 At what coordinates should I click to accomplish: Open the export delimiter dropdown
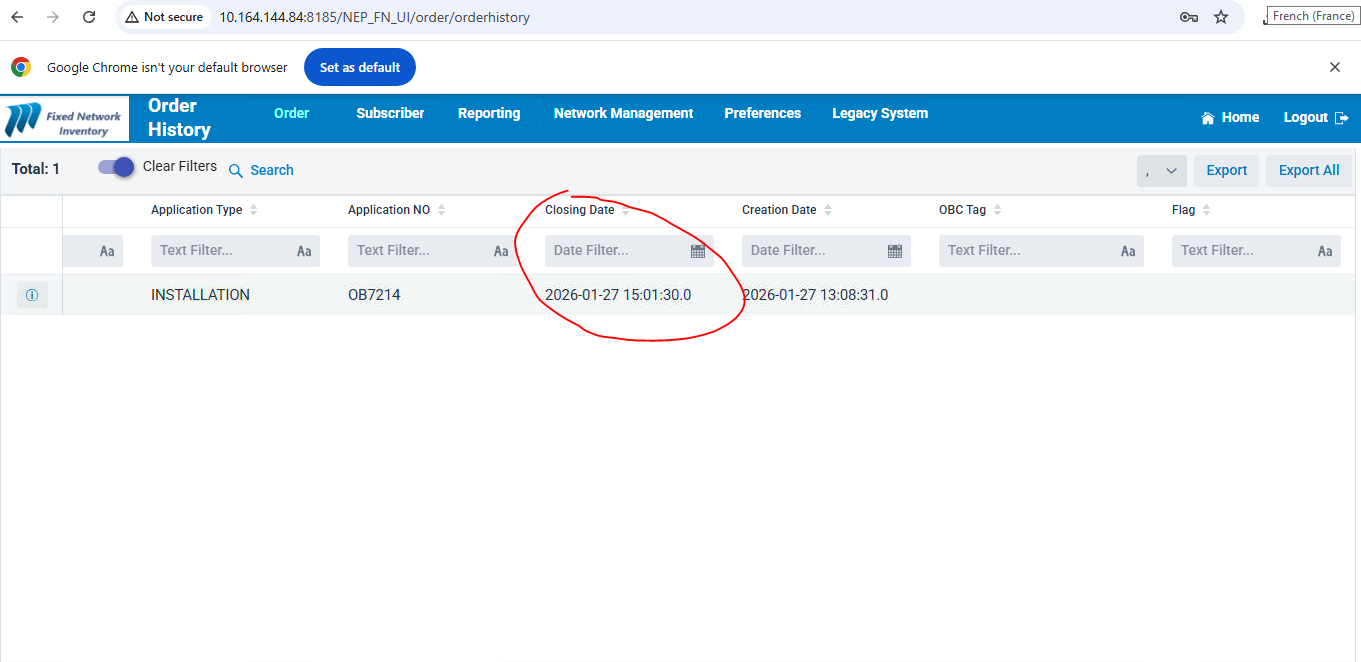(x=1161, y=171)
